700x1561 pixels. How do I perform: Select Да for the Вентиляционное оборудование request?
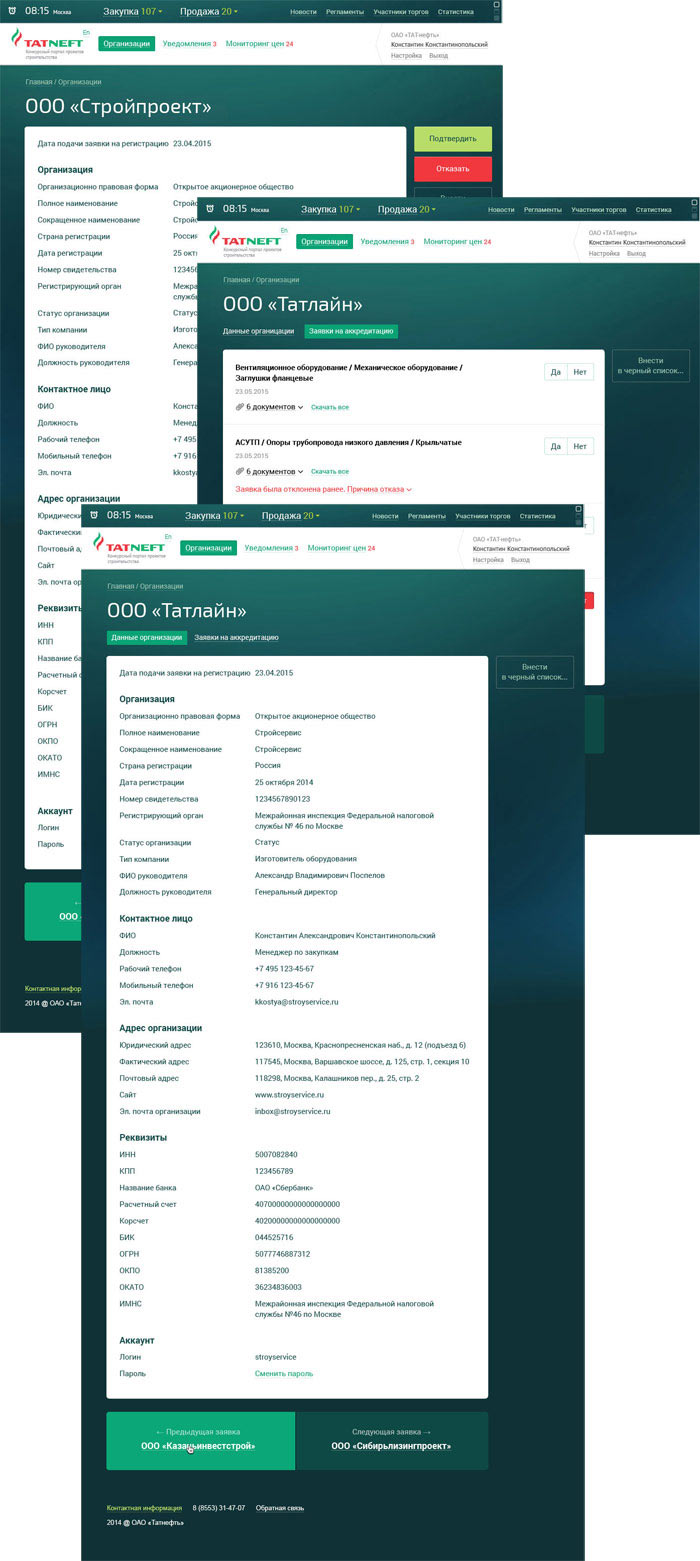click(x=556, y=372)
